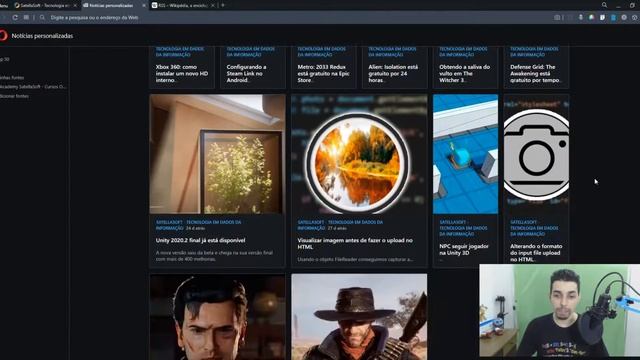Click headline Visualizar imagem antes de fazer upload
This screenshot has width=640, height=360.
[x=355, y=244]
